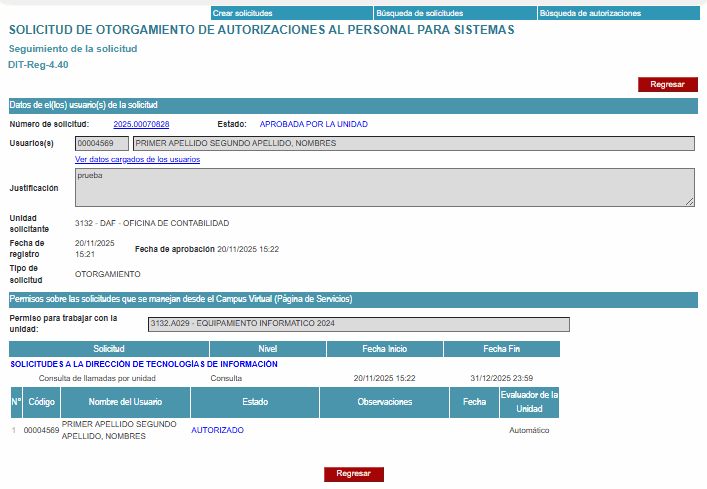Click the user name field
This screenshot has width=707, height=489.
[x=413, y=144]
